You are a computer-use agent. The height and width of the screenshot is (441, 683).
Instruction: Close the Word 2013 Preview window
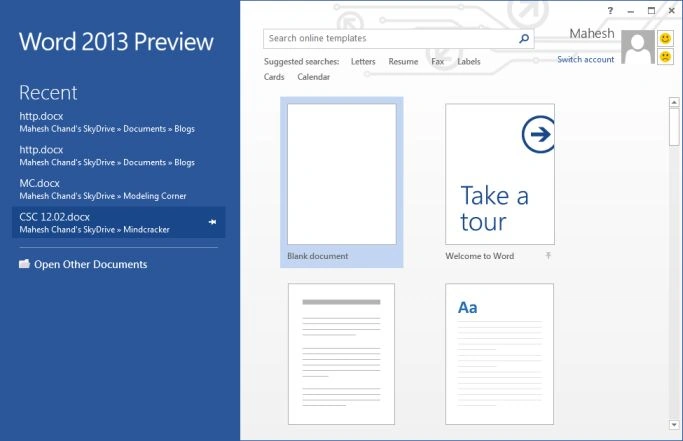[672, 11]
